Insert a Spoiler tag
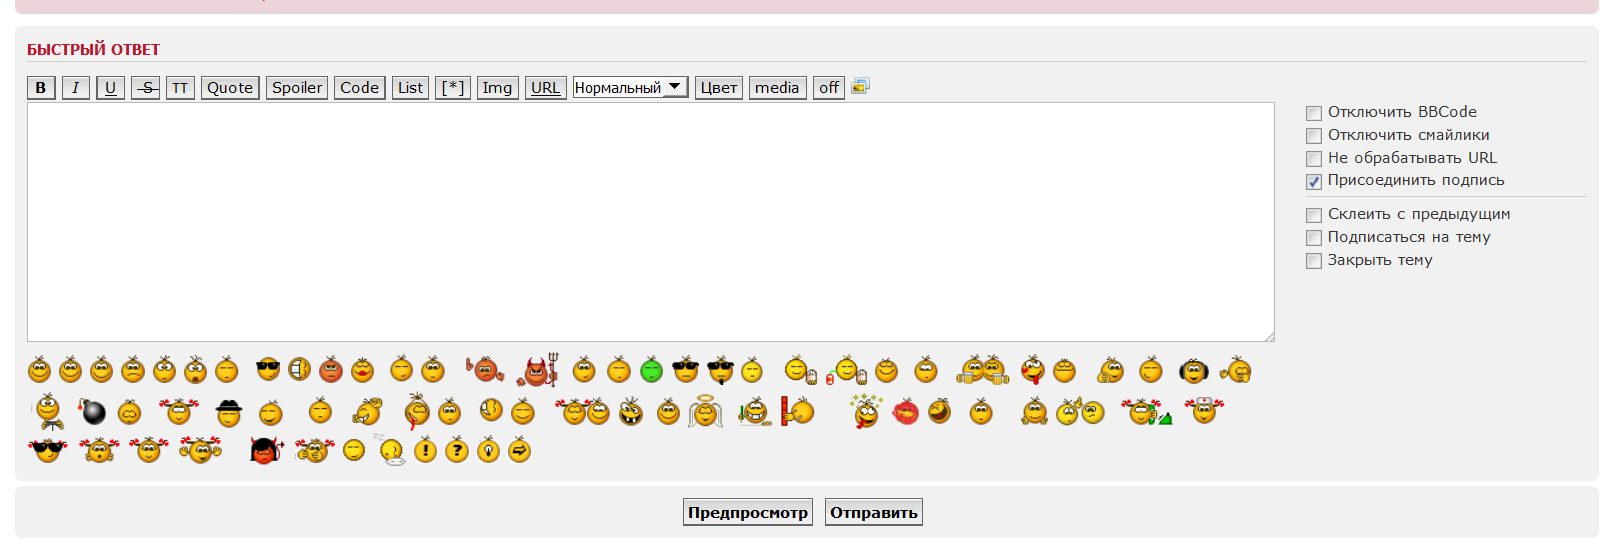 pyautogui.click(x=297, y=88)
